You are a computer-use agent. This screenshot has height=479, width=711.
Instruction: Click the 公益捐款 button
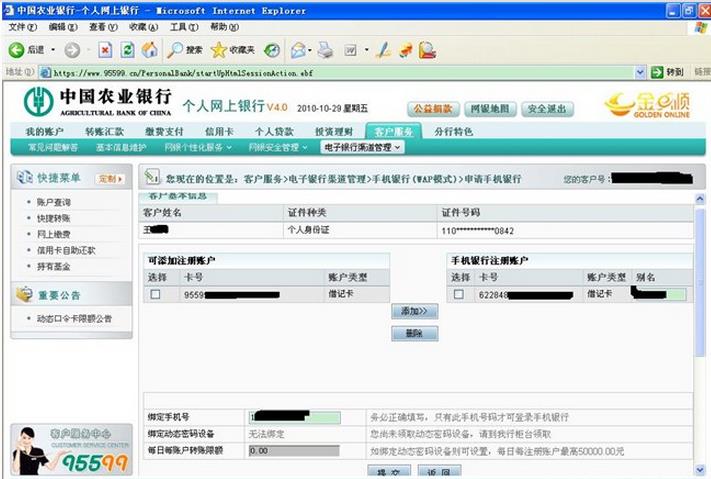[433, 109]
